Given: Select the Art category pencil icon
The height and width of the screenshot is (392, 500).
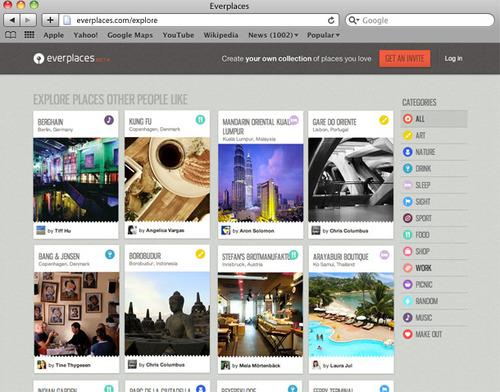Looking at the screenshot, I should [x=407, y=135].
